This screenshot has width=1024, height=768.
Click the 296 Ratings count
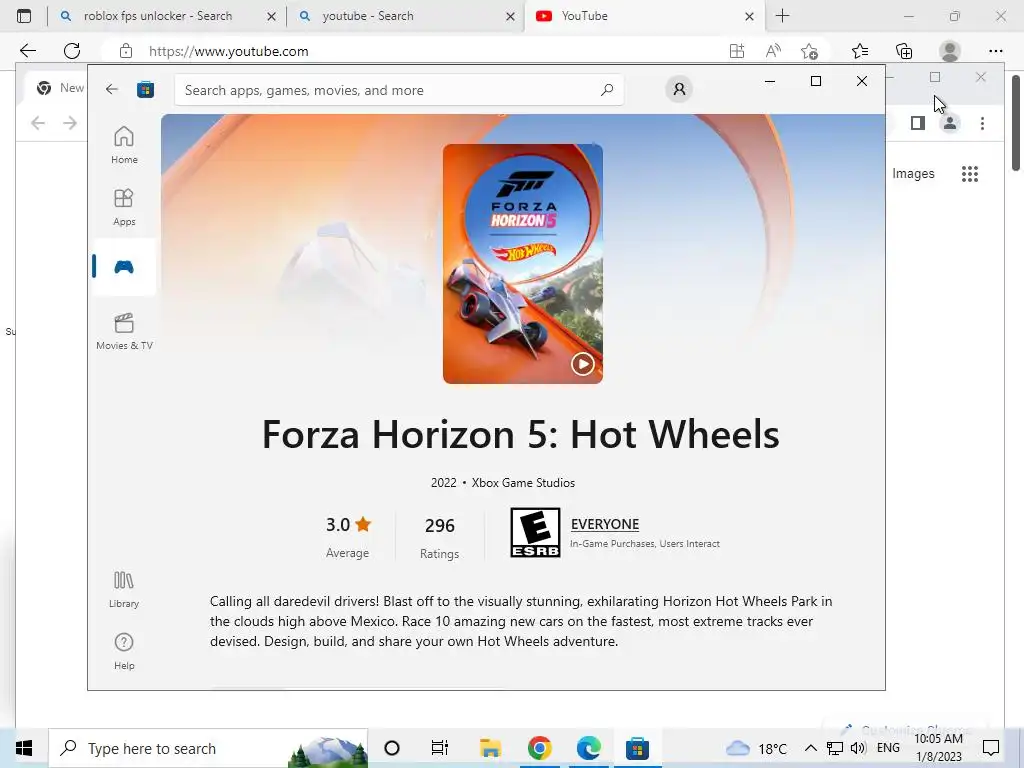[440, 526]
